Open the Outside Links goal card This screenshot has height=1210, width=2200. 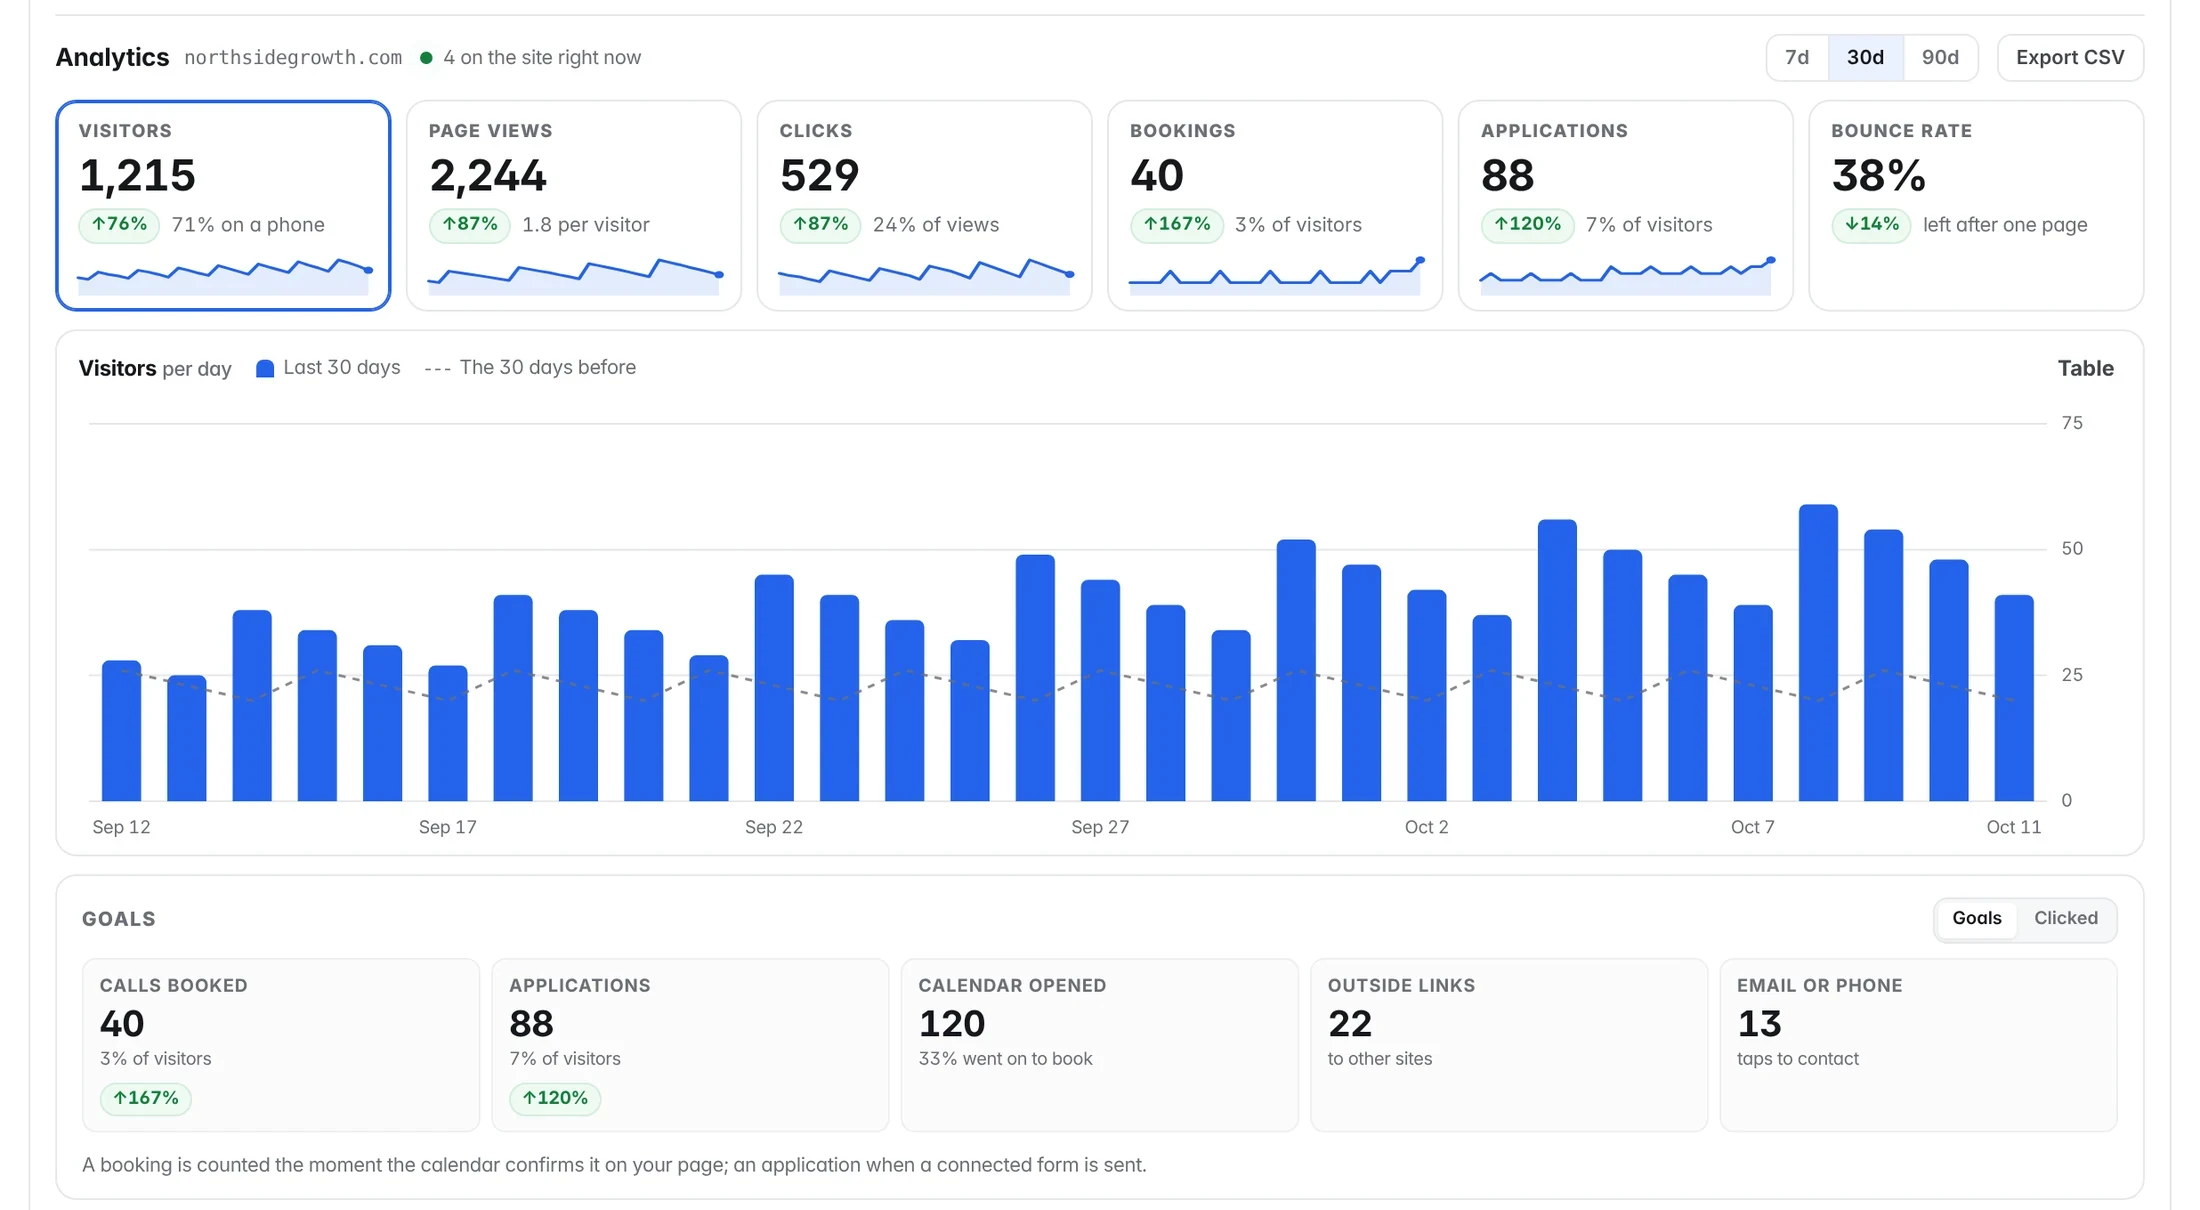coord(1508,1045)
